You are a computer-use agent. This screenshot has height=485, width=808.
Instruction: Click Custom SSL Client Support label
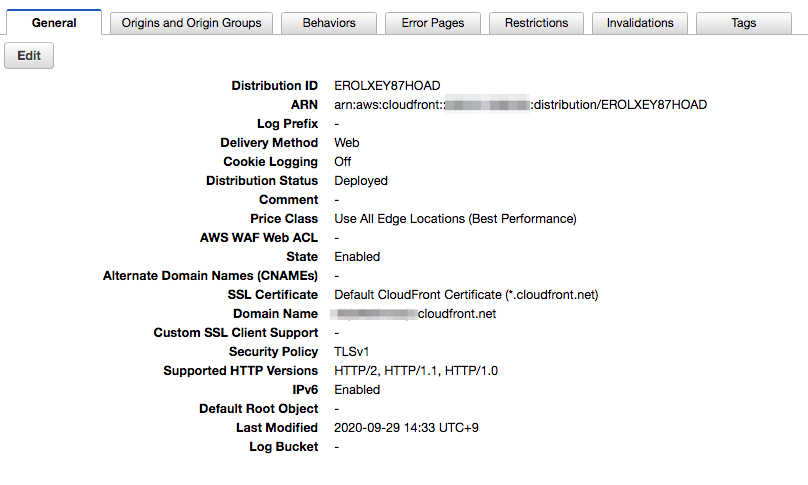click(235, 333)
